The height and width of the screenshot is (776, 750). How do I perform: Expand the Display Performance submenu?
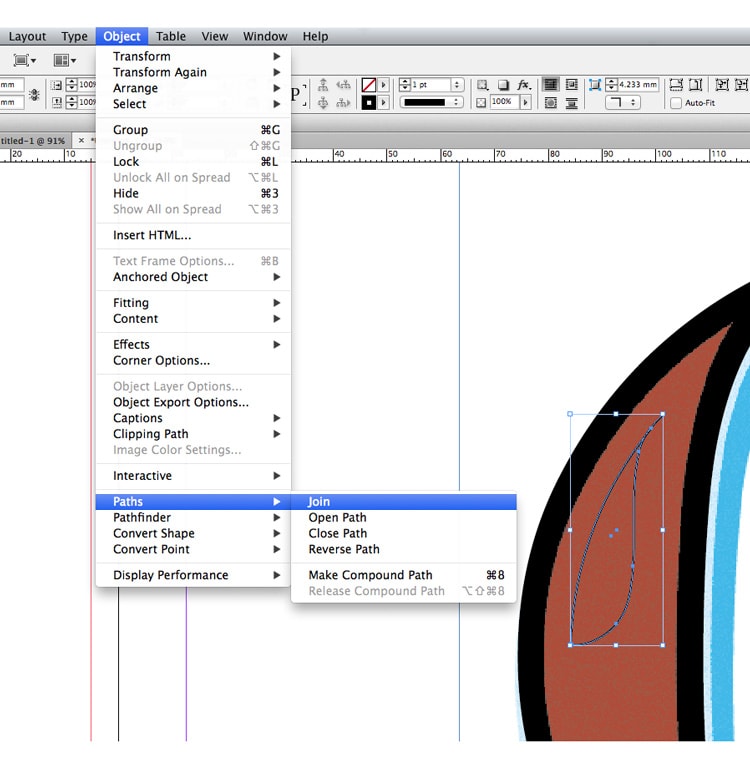[x=193, y=575]
